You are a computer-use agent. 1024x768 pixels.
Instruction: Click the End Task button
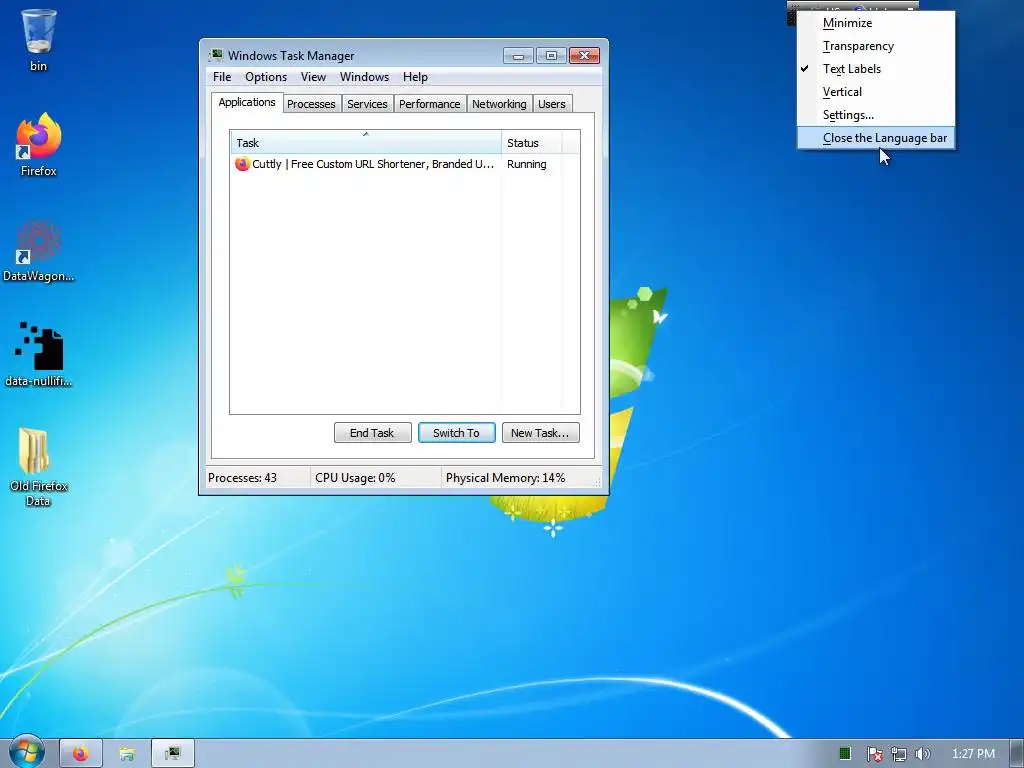pyautogui.click(x=372, y=432)
